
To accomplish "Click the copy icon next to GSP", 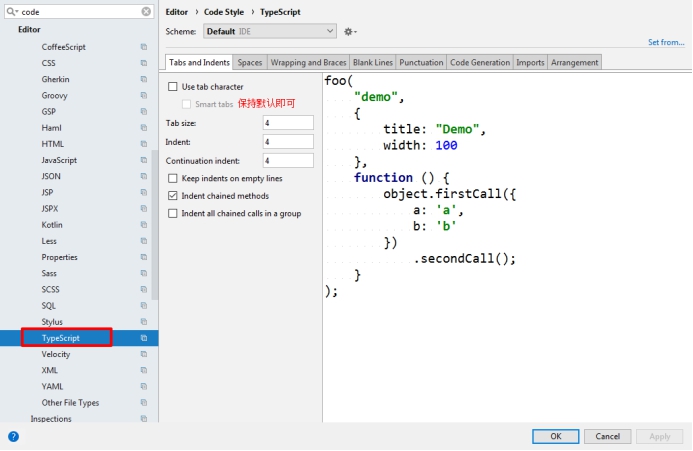I will coord(144,111).
